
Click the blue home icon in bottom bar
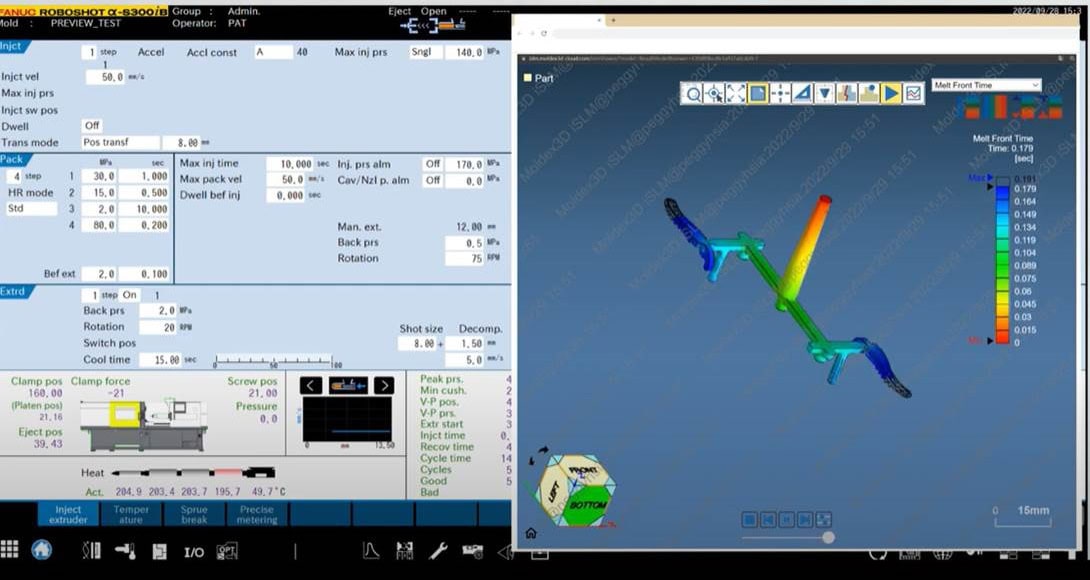41,549
